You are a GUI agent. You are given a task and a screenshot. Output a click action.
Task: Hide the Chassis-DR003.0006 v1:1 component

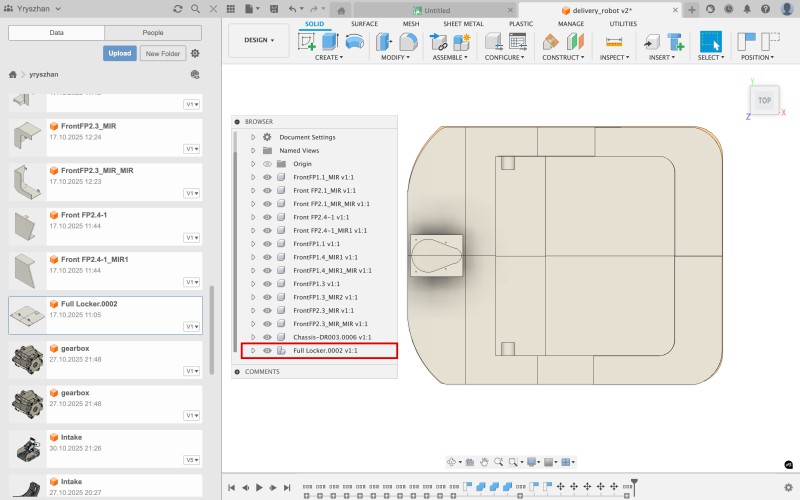click(267, 337)
